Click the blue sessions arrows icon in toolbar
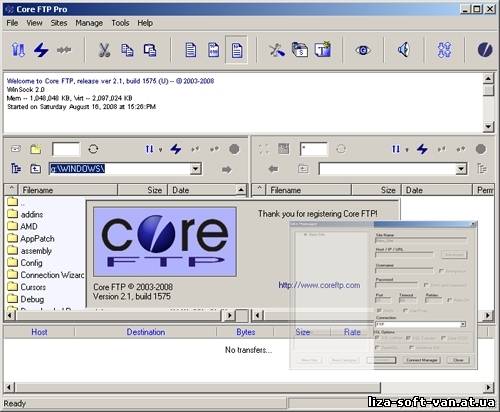 [x=444, y=50]
